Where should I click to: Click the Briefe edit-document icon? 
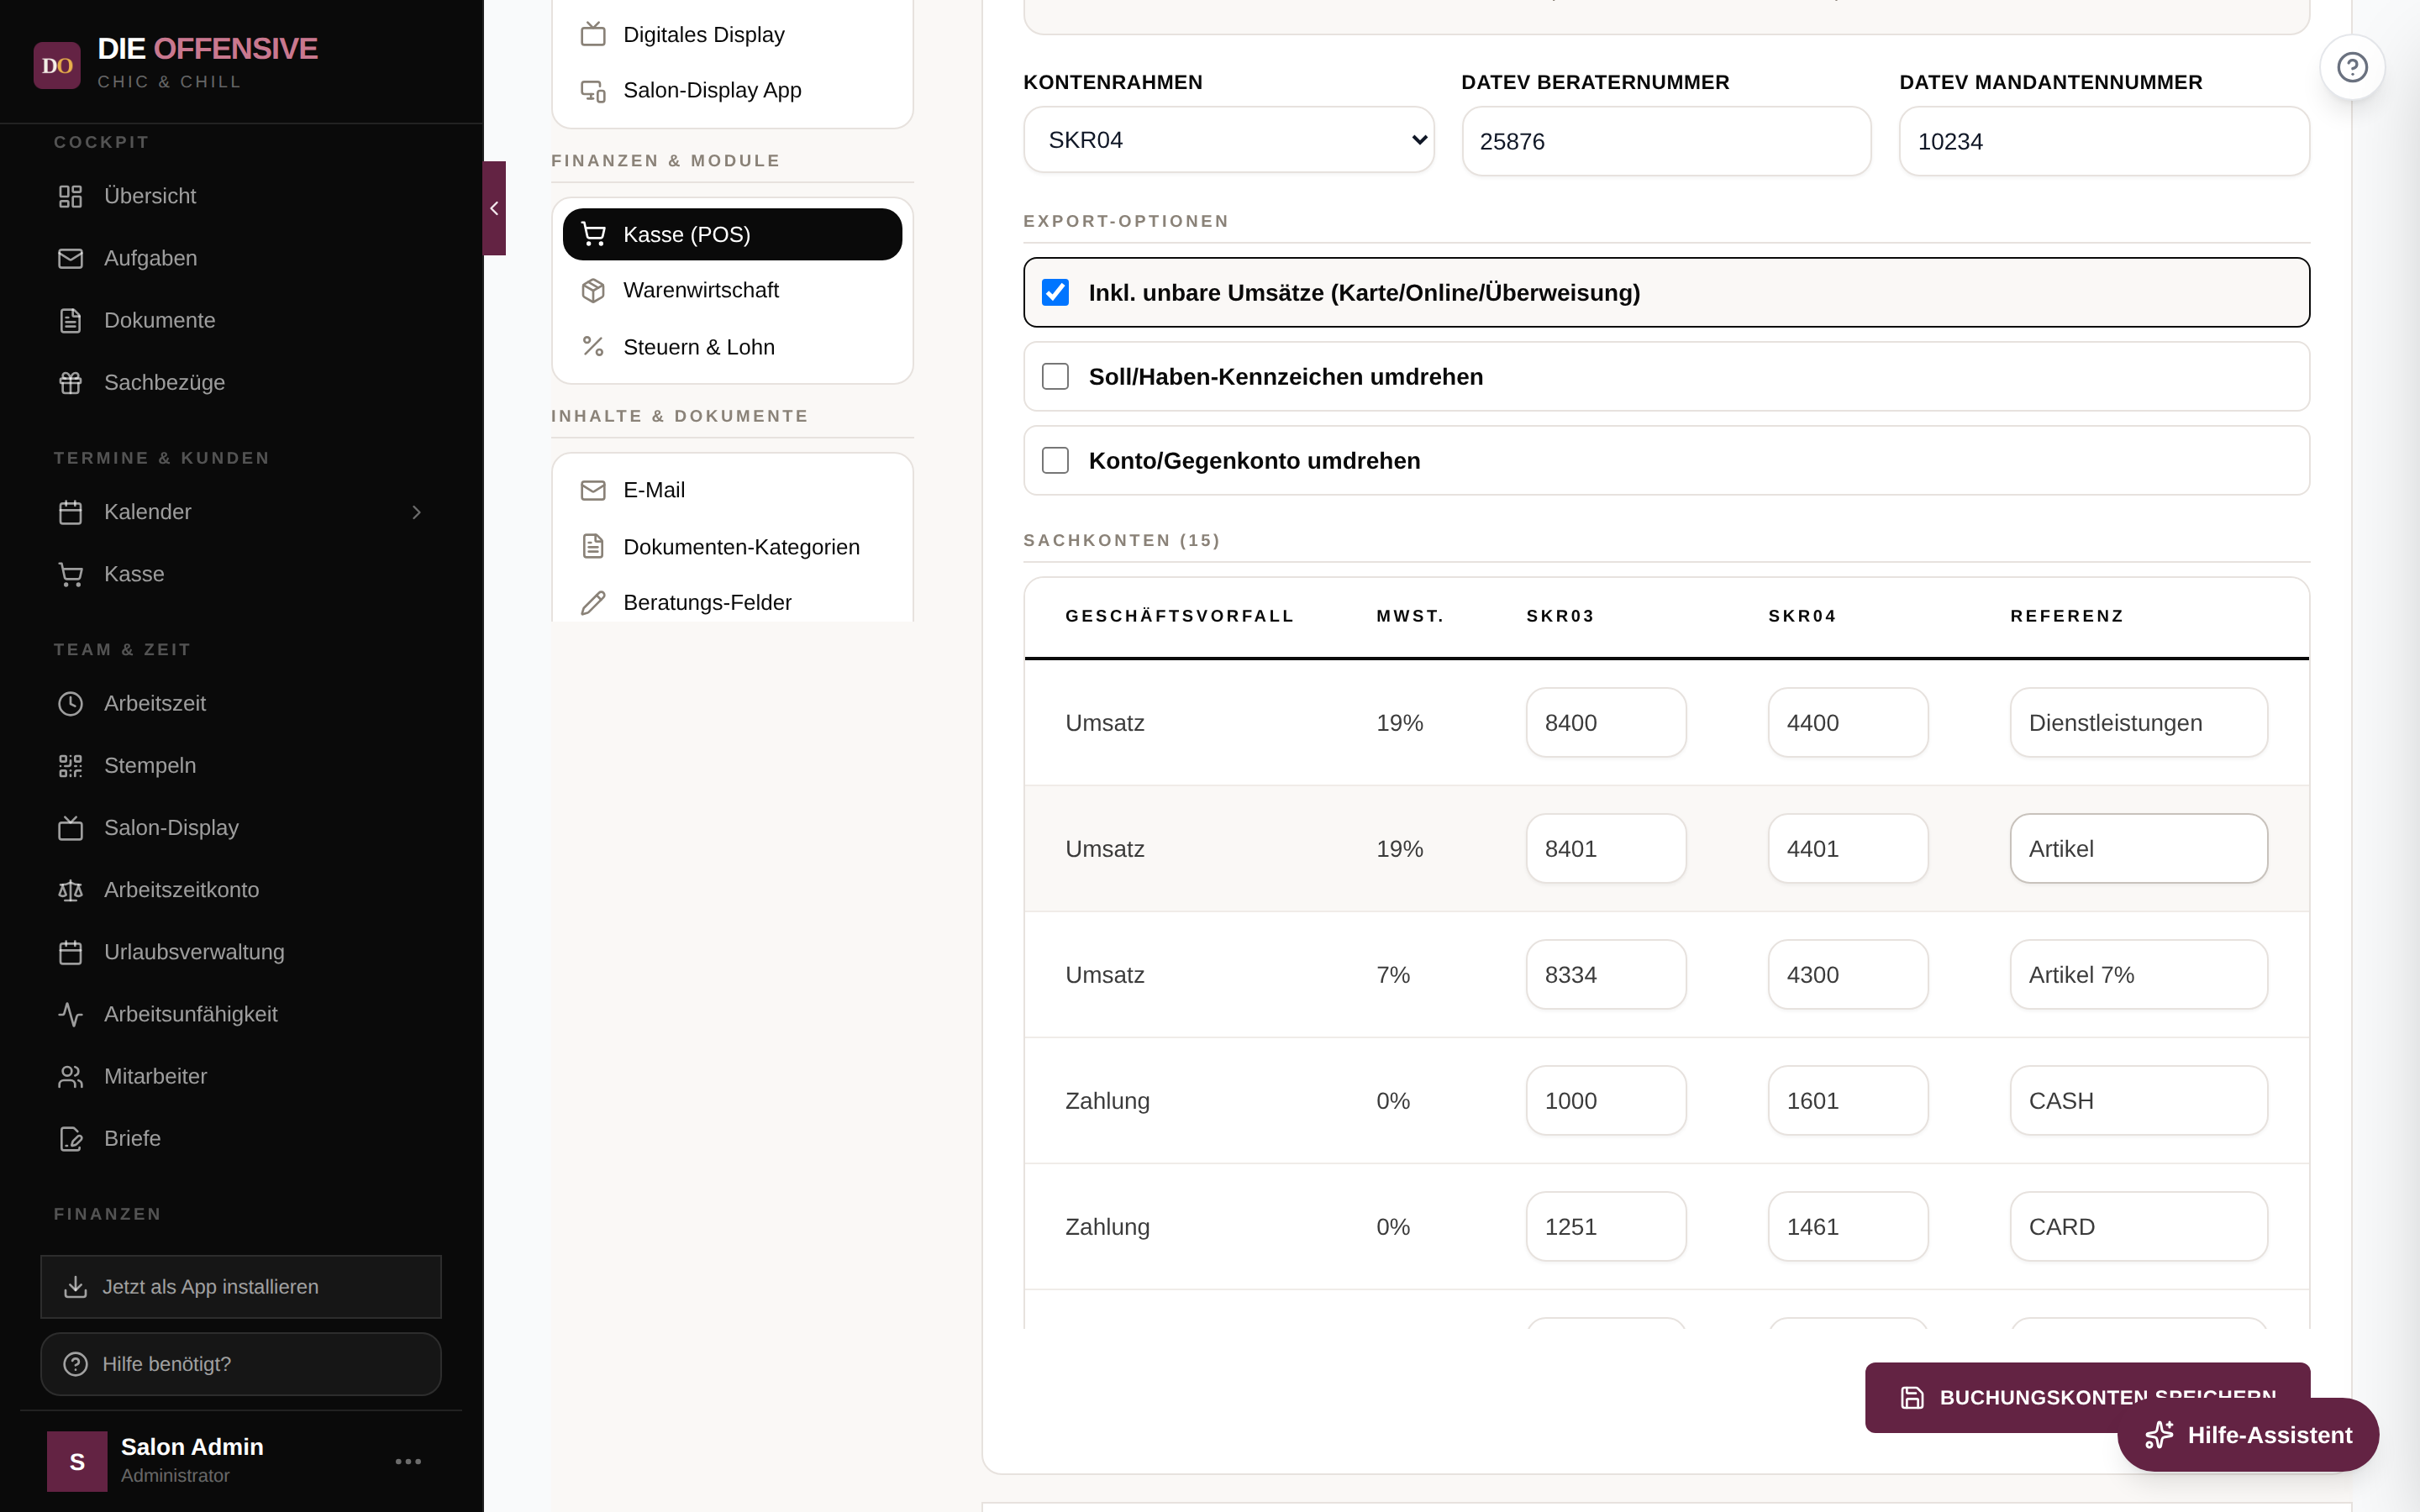pos(70,1138)
